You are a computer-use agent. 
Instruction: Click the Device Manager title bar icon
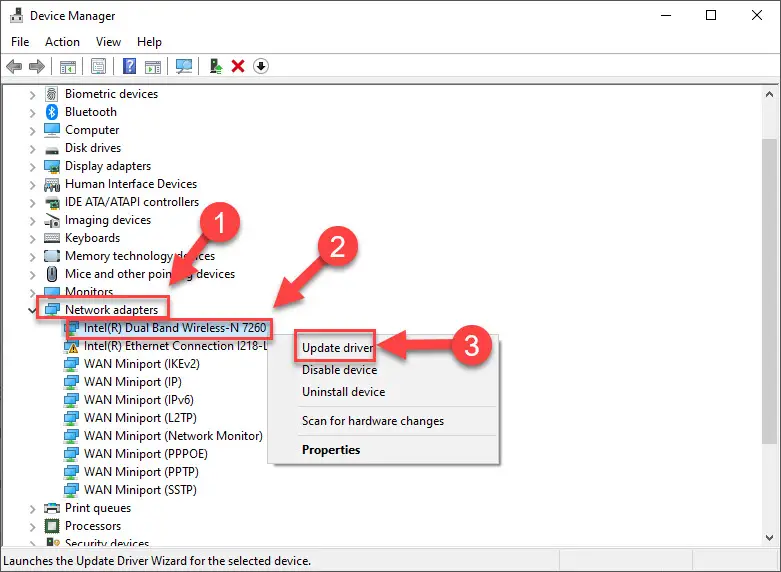click(x=16, y=15)
